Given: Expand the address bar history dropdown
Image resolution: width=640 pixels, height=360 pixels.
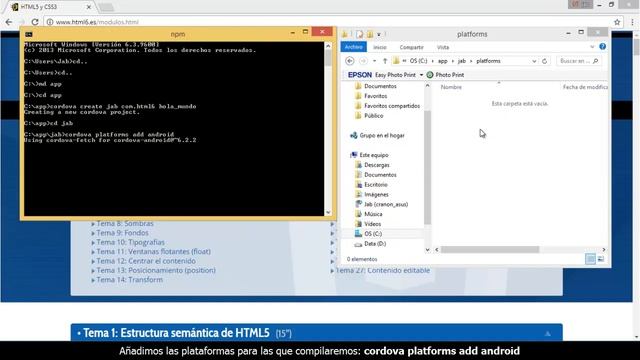Looking at the screenshot, I should 534,61.
